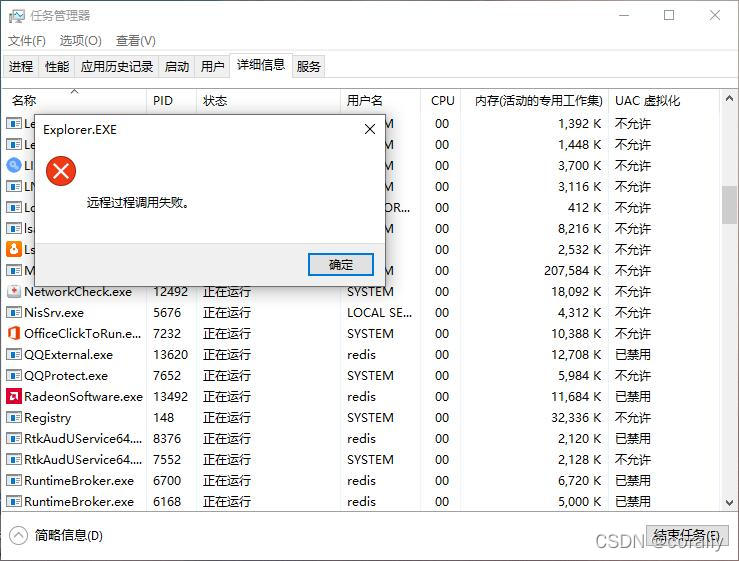This screenshot has height=561, width=739.
Task: Click the Registry process icon
Action: coord(14,417)
